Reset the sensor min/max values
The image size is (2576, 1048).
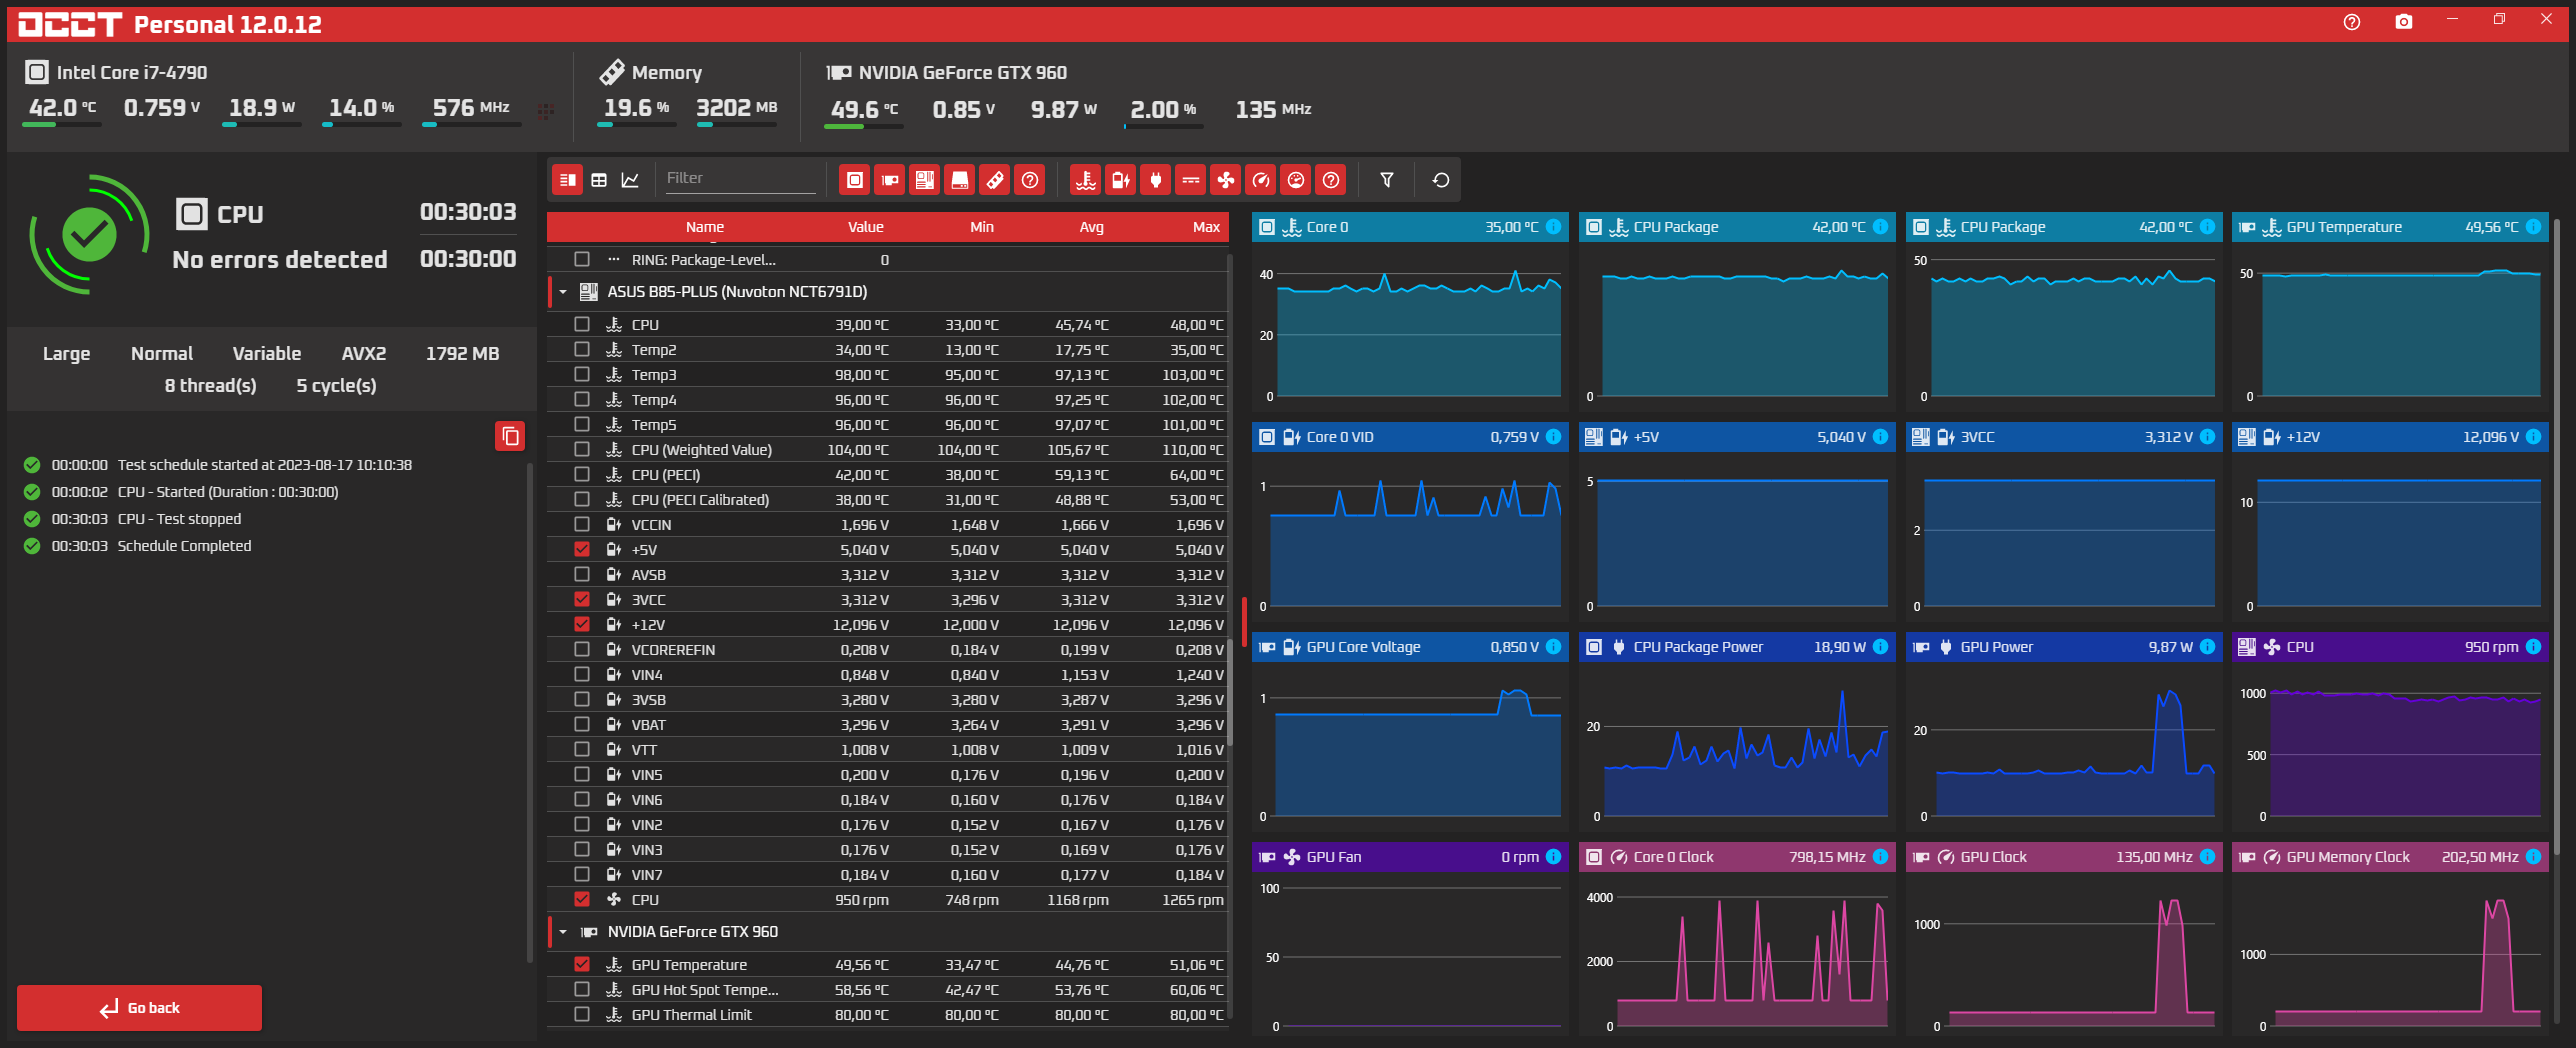(1440, 180)
